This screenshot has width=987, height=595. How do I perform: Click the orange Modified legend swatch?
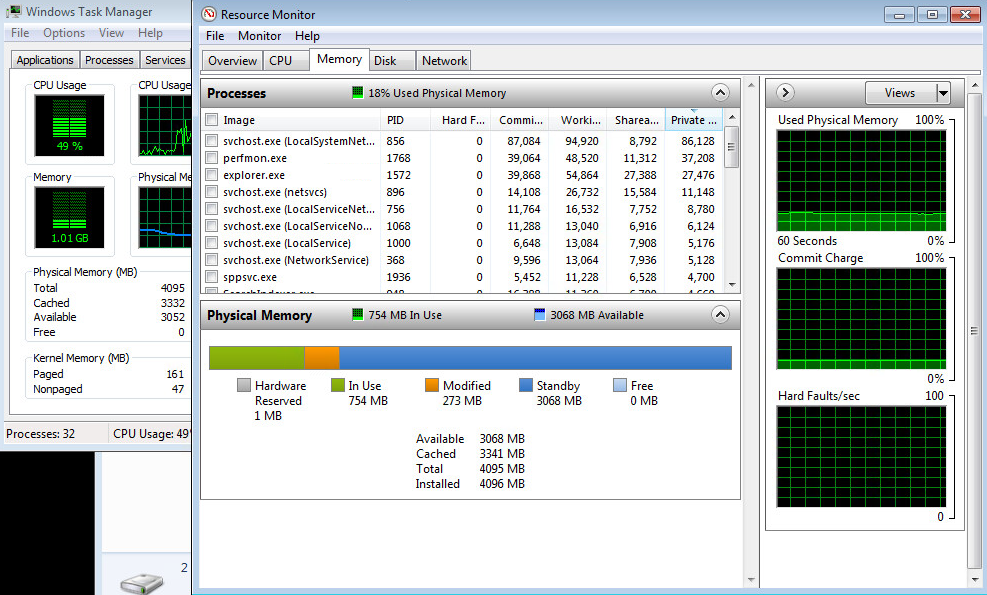[432, 385]
